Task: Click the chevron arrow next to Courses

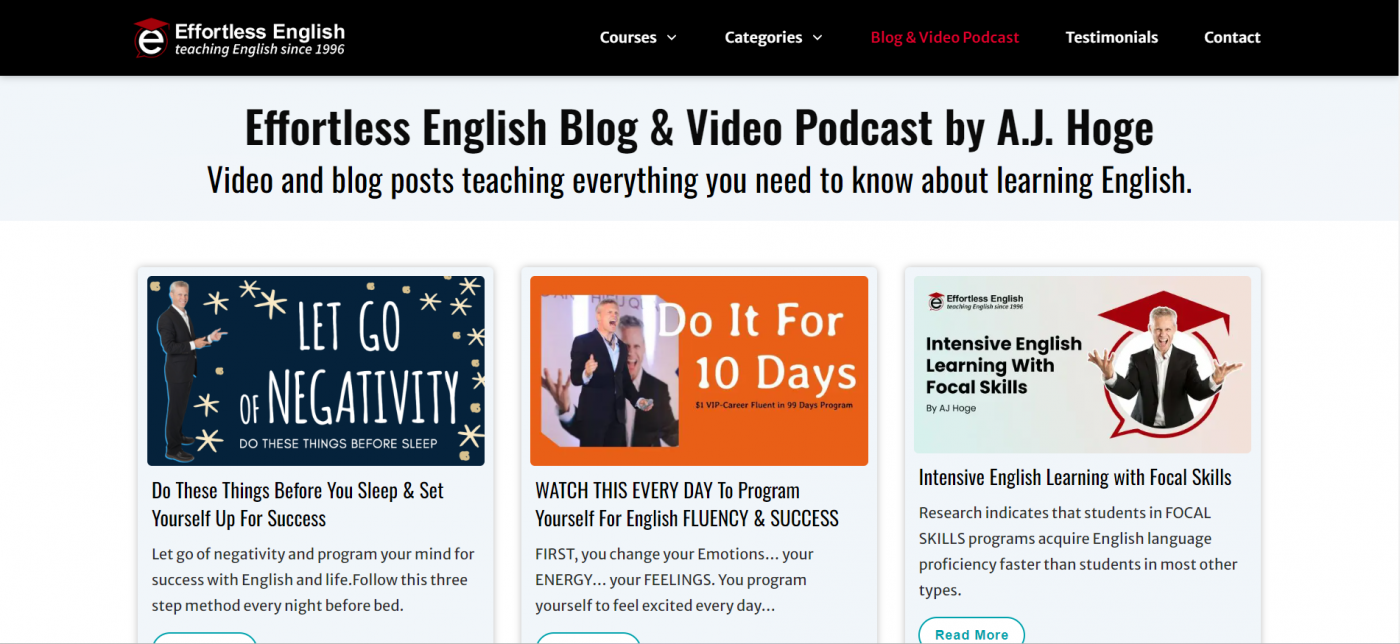Action: pyautogui.click(x=672, y=38)
